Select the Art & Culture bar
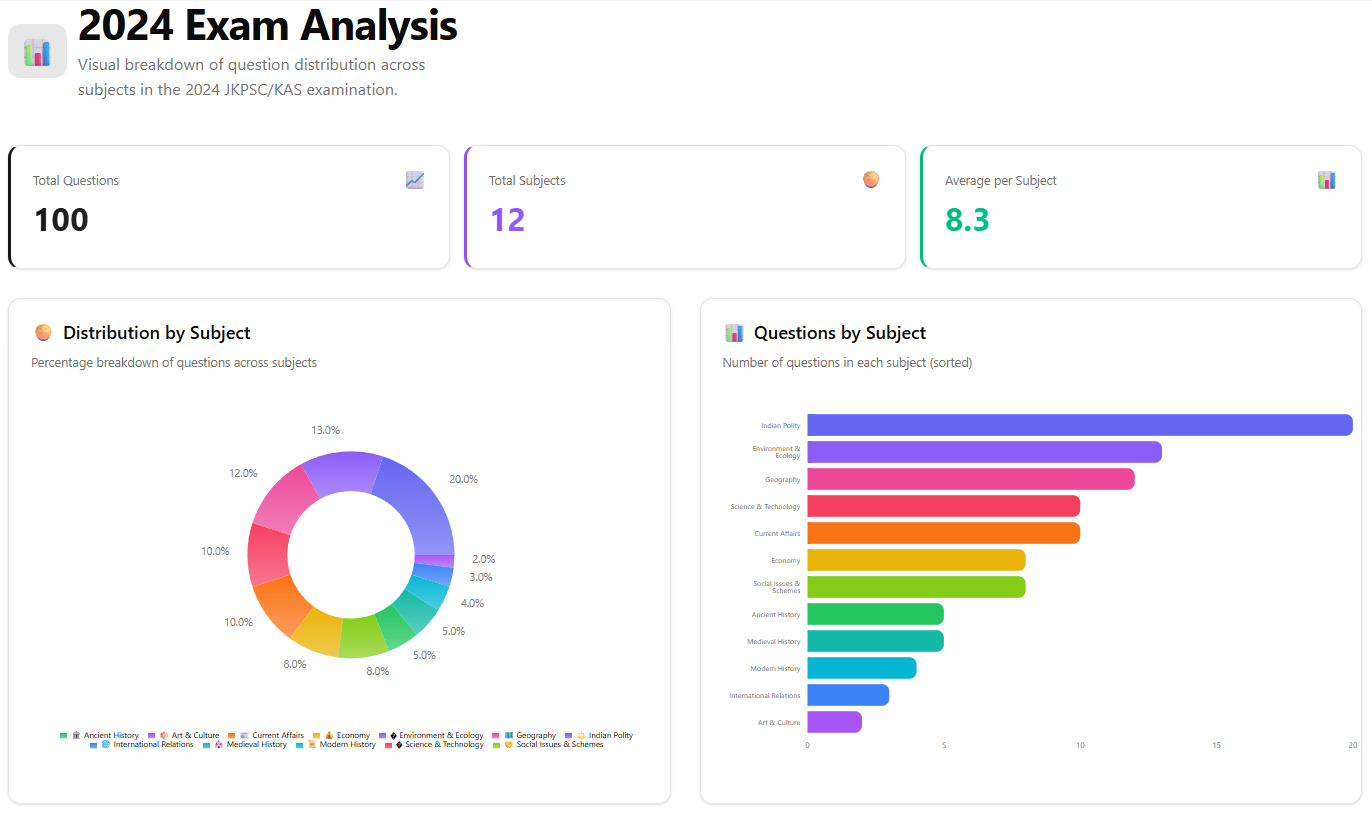Viewport: 1372px width, 818px height. pos(834,722)
